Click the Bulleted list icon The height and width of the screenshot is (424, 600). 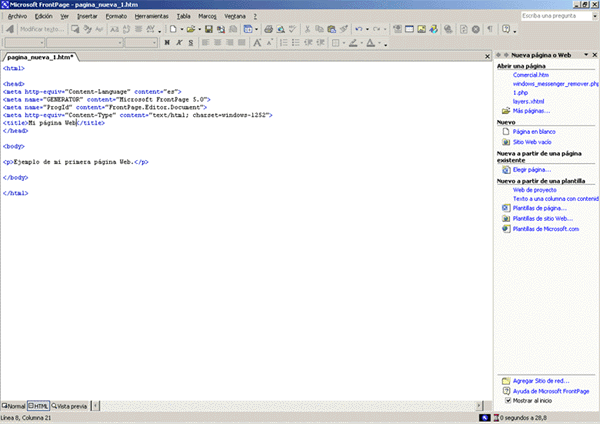(x=296, y=42)
